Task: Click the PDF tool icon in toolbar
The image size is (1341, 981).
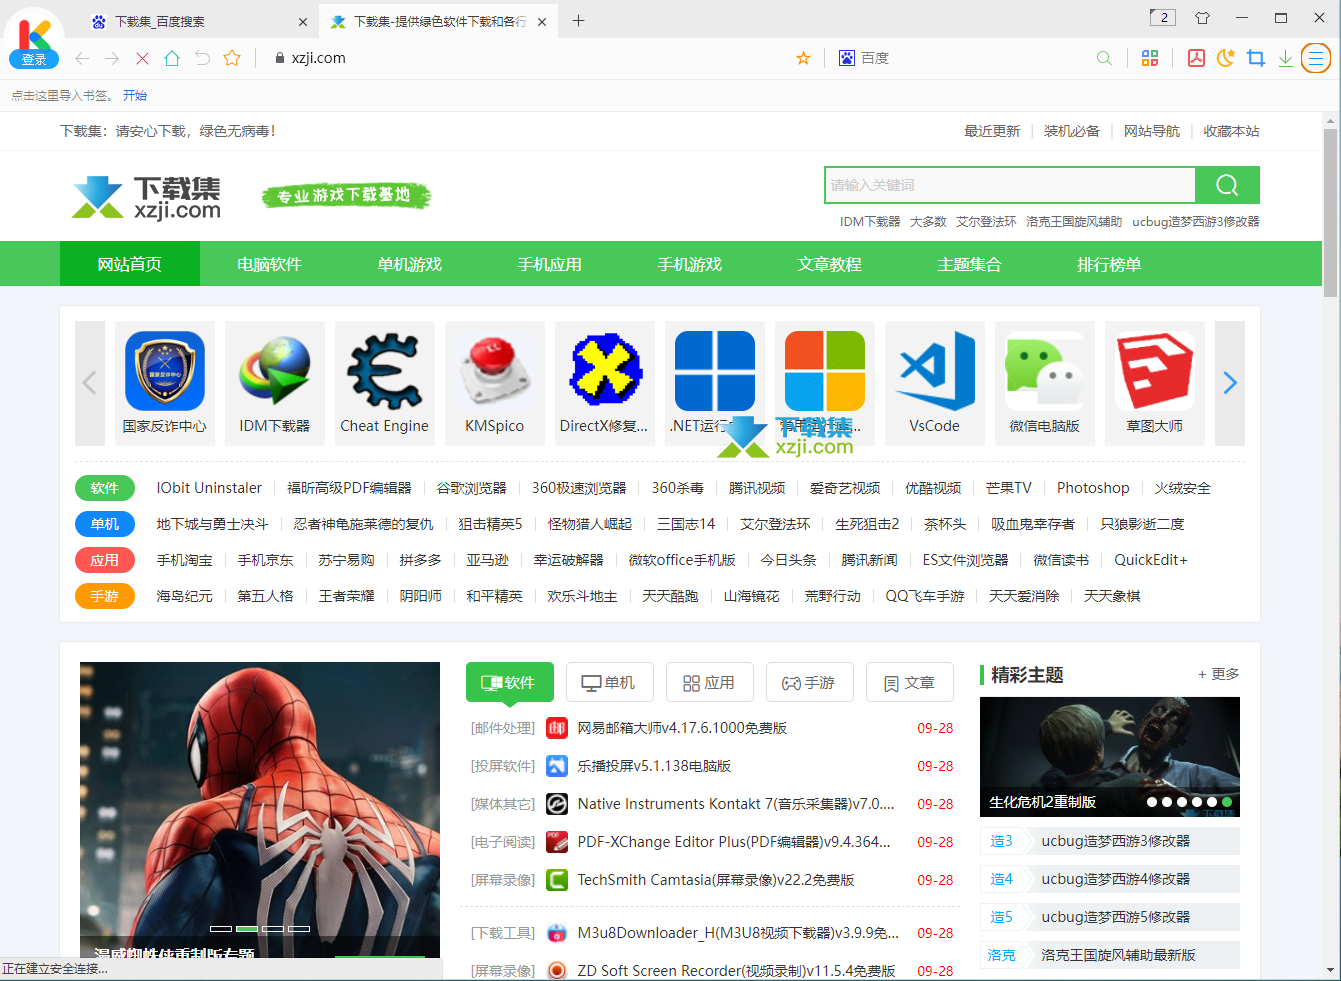Action: (x=1196, y=58)
